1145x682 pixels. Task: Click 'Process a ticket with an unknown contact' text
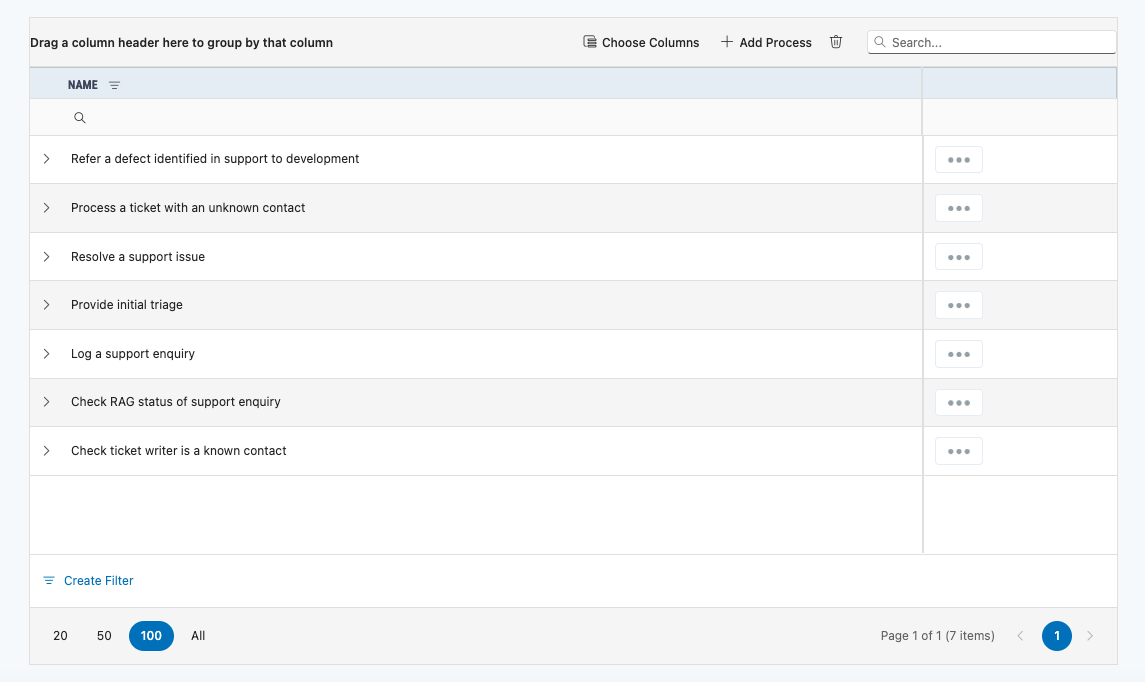click(188, 208)
